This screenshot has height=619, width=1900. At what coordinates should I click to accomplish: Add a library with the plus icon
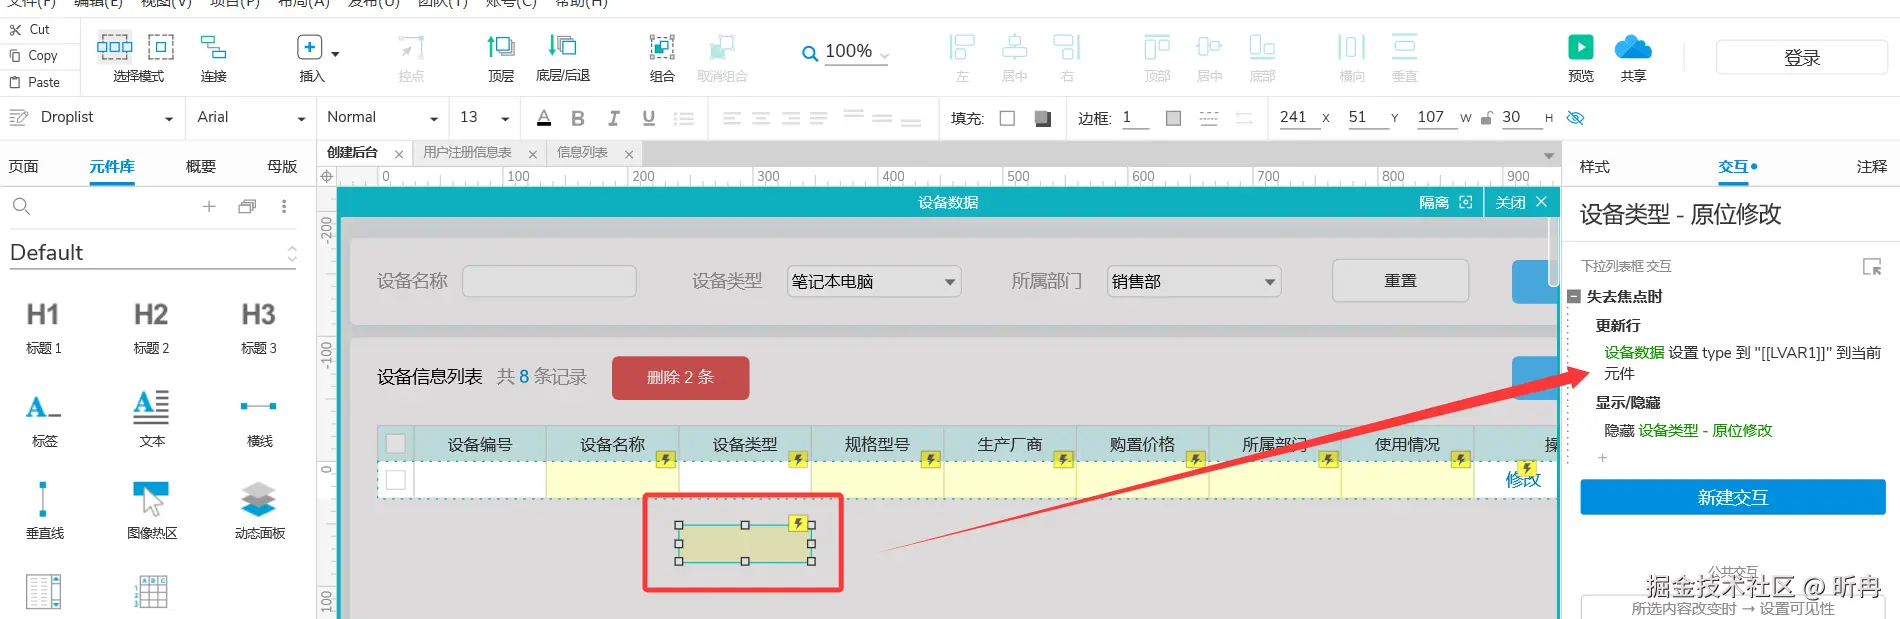pyautogui.click(x=209, y=207)
